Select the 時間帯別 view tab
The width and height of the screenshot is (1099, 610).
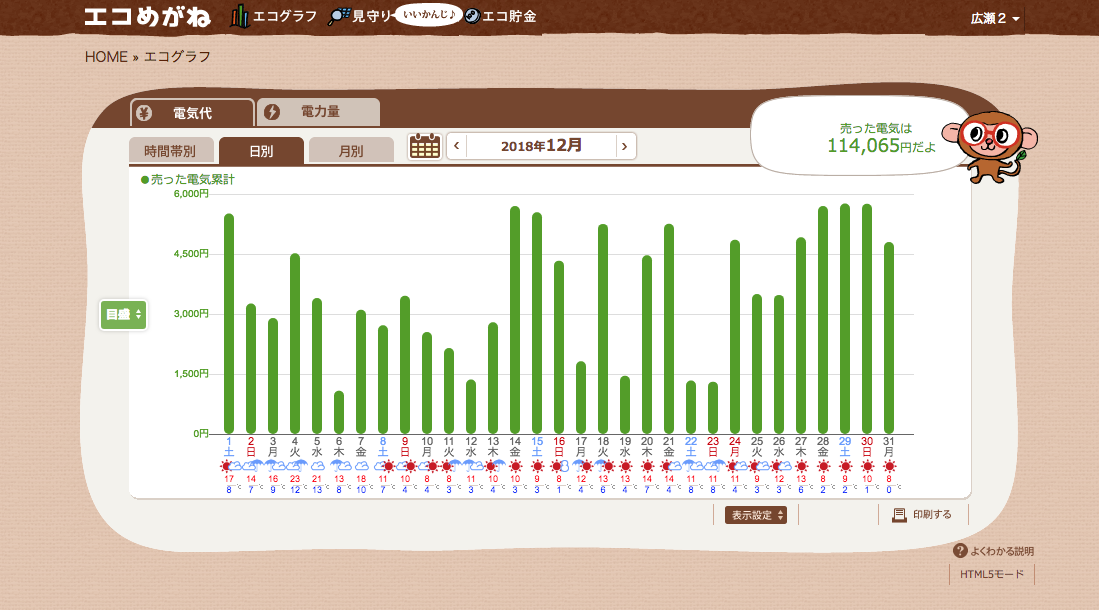point(170,151)
